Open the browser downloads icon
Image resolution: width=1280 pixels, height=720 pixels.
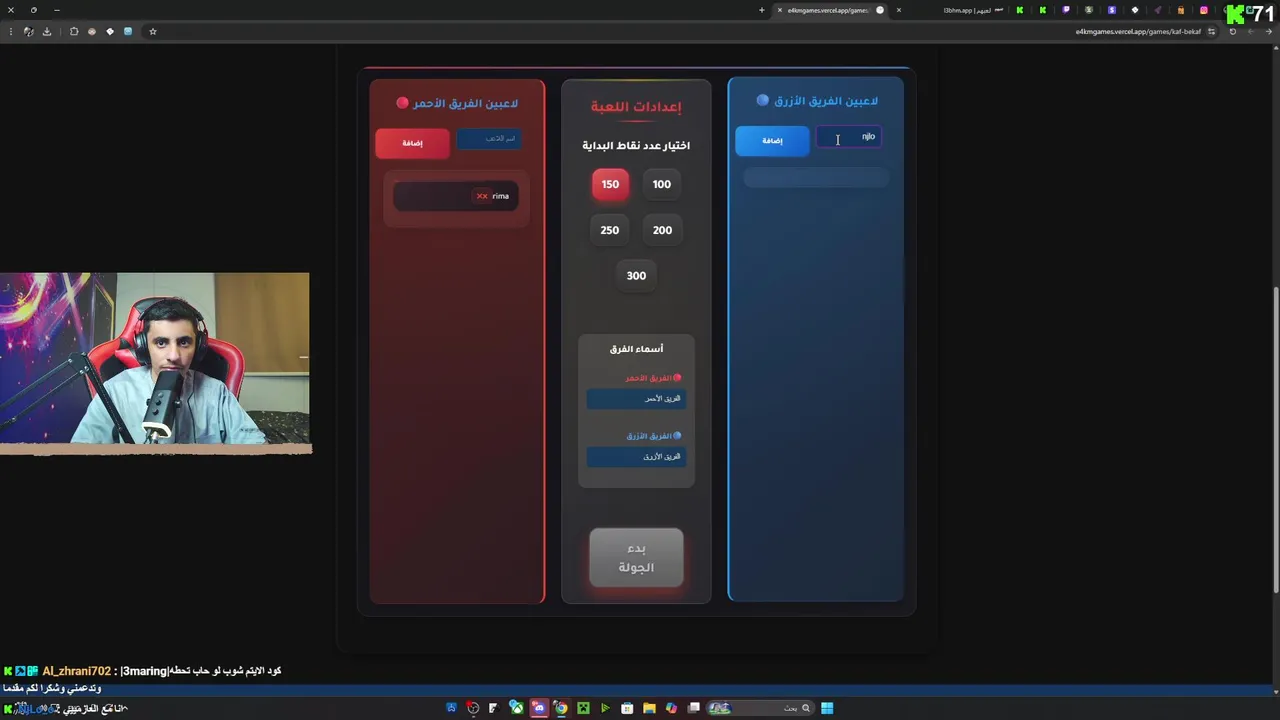[47, 32]
